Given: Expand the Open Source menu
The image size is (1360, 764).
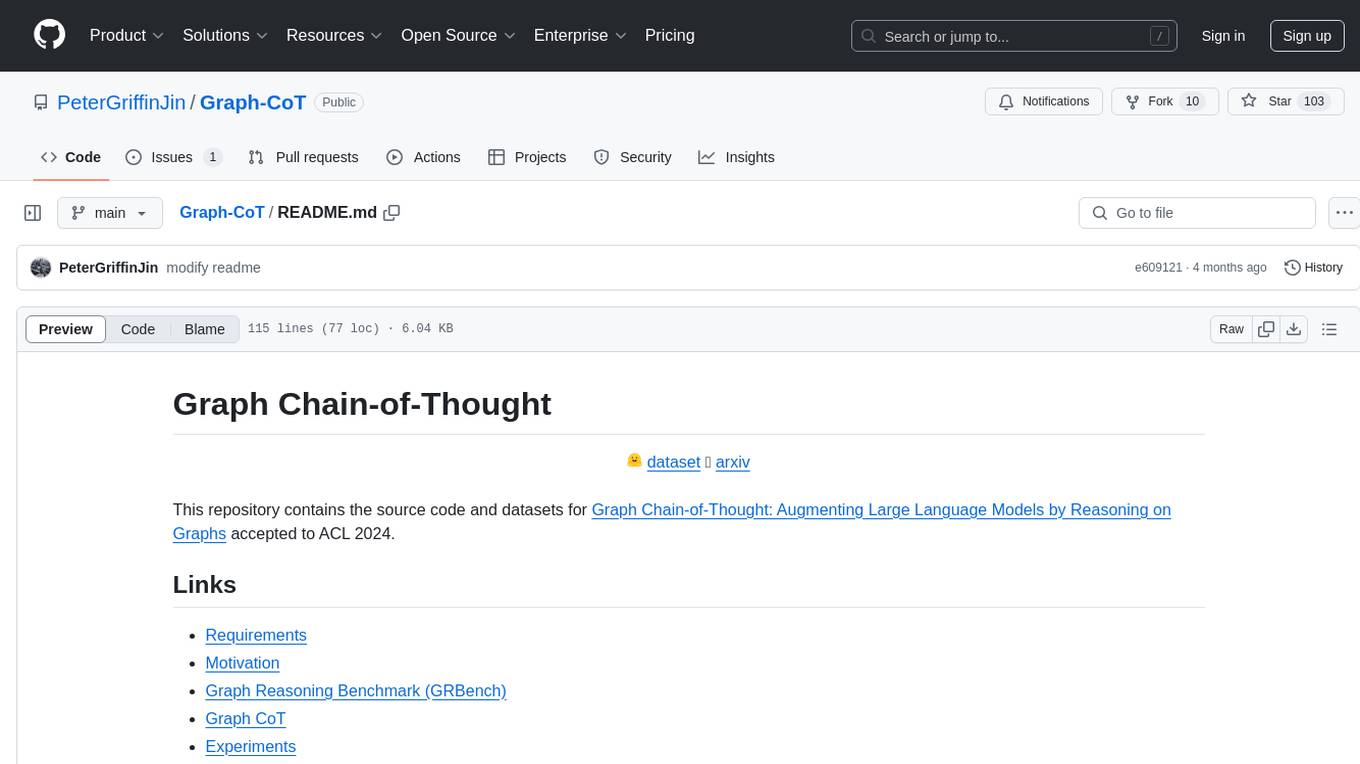Looking at the screenshot, I should point(458,35).
